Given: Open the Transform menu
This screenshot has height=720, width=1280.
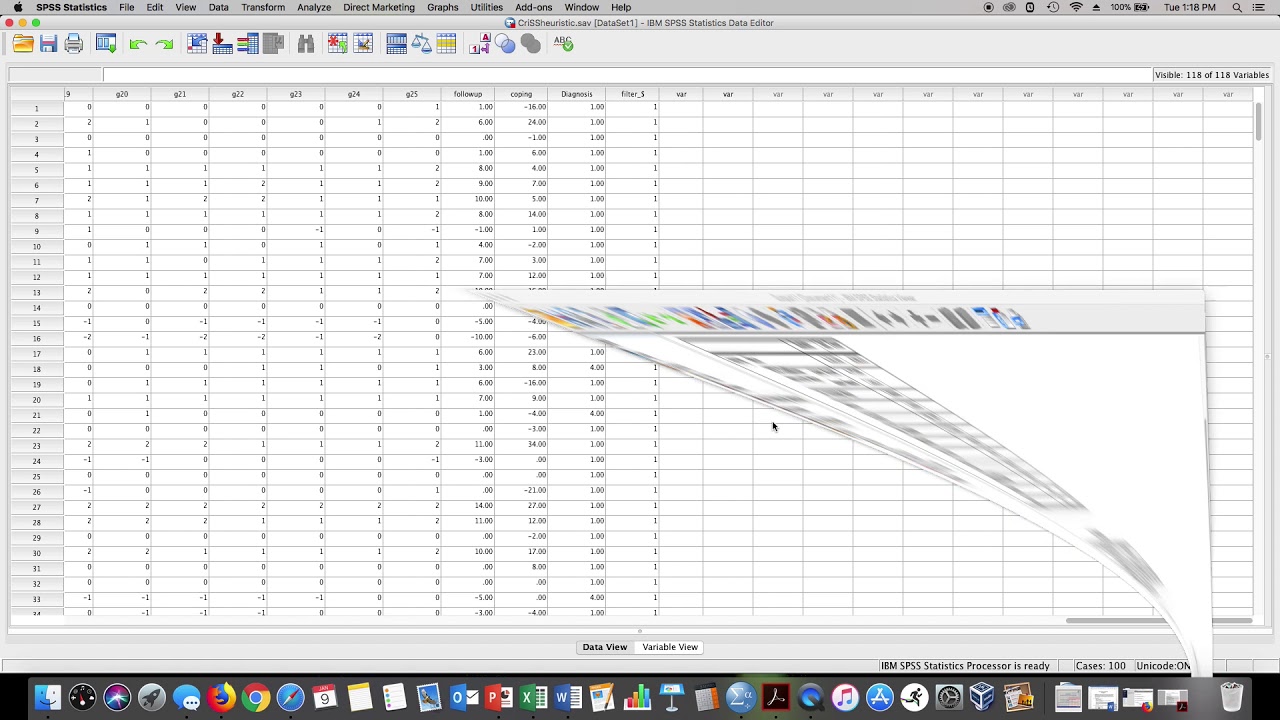Looking at the screenshot, I should pos(263,7).
